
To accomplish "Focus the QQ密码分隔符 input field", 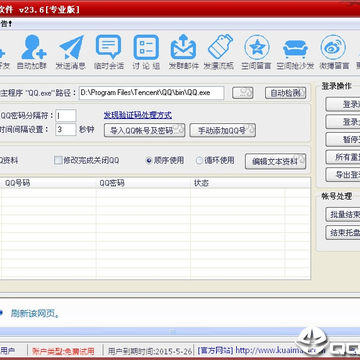I will click(66, 116).
